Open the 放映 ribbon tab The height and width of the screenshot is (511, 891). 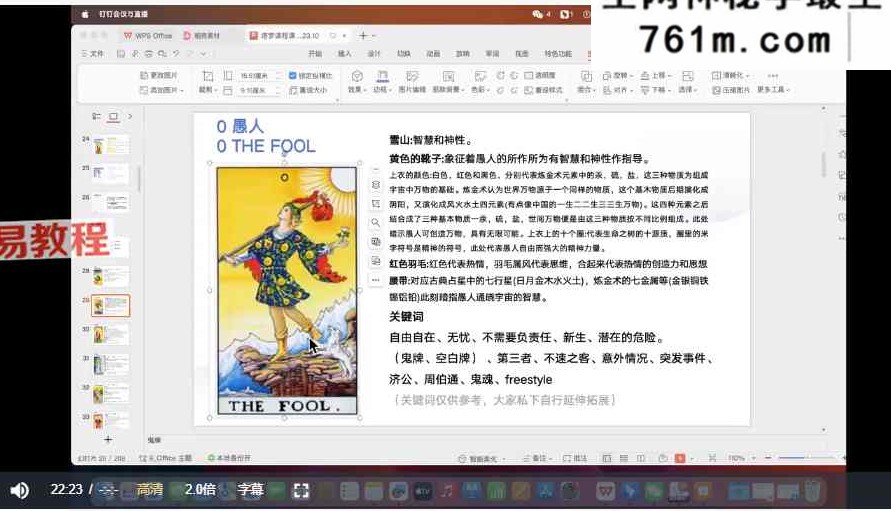[463, 53]
